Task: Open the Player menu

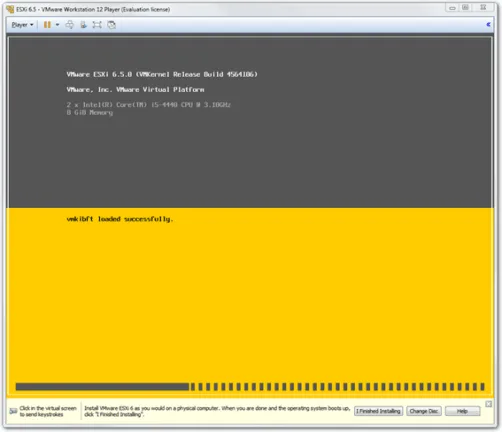Action: click(22, 25)
